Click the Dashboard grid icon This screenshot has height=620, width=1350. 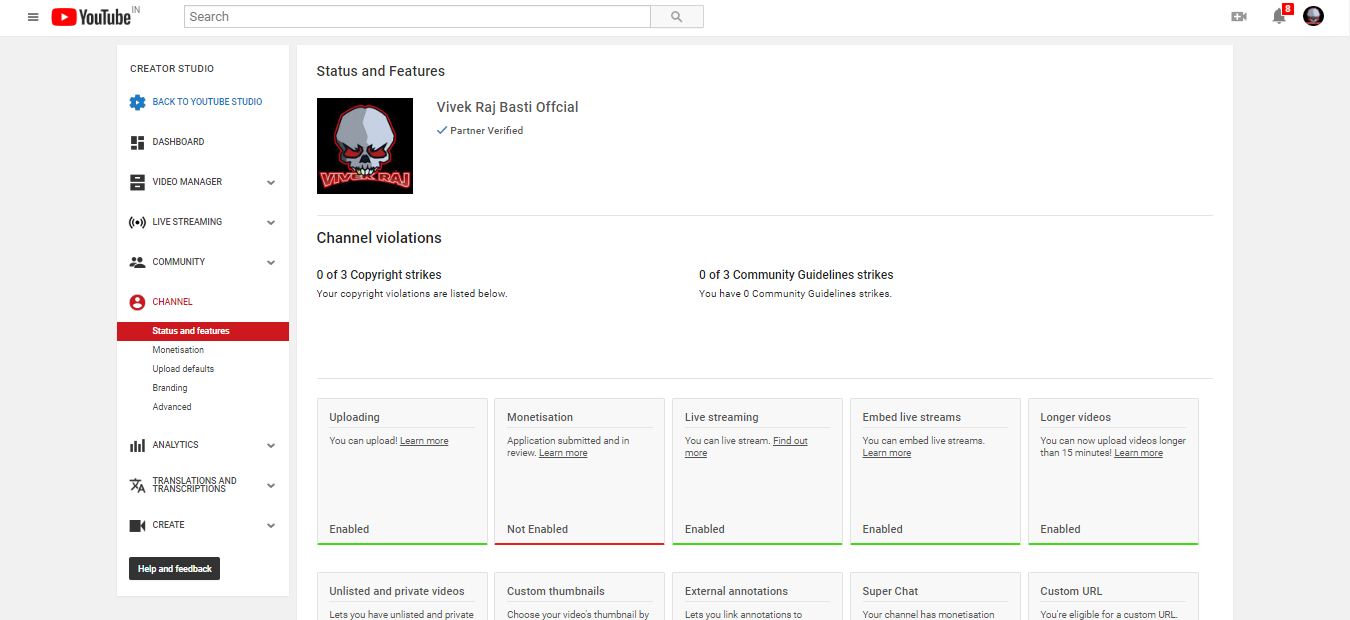click(x=137, y=142)
